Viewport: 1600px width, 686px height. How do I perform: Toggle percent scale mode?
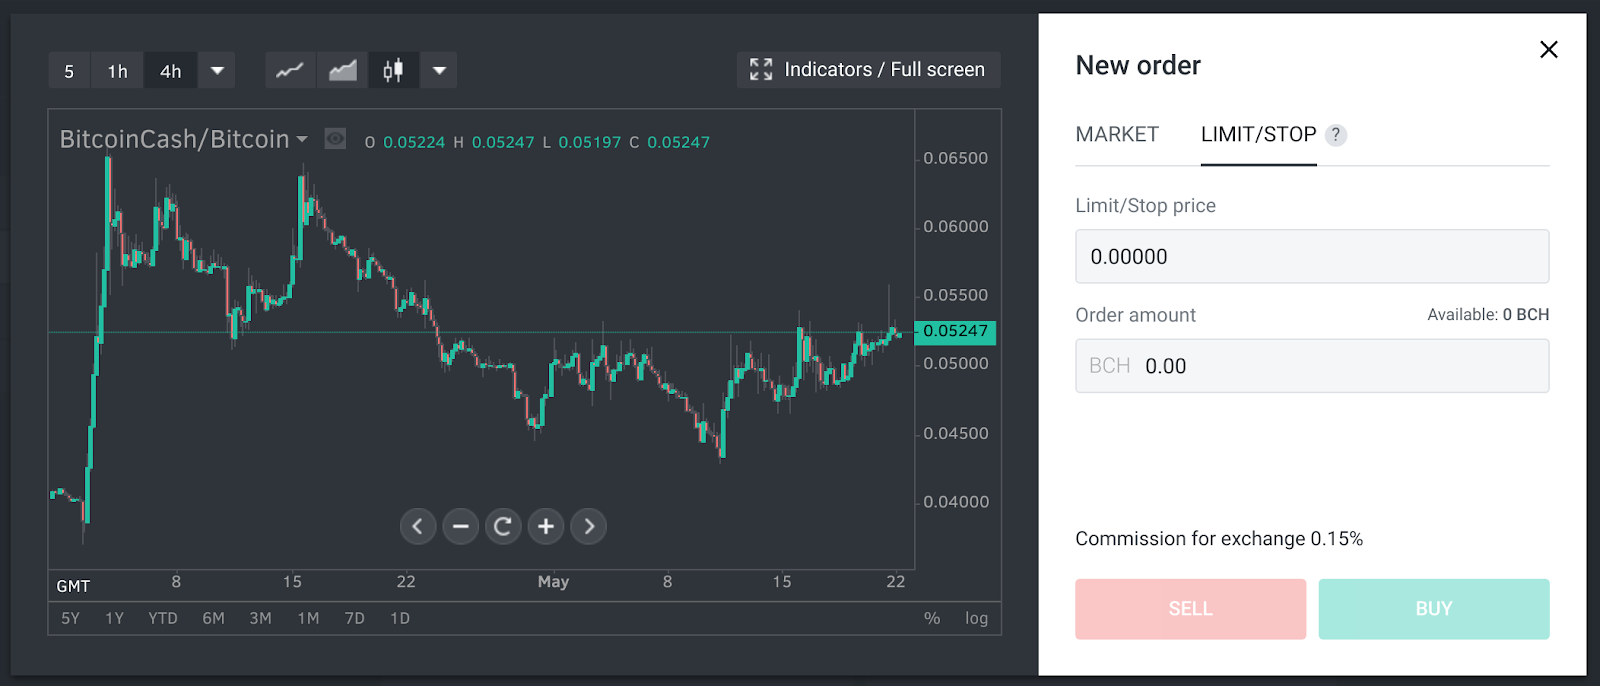tap(932, 618)
